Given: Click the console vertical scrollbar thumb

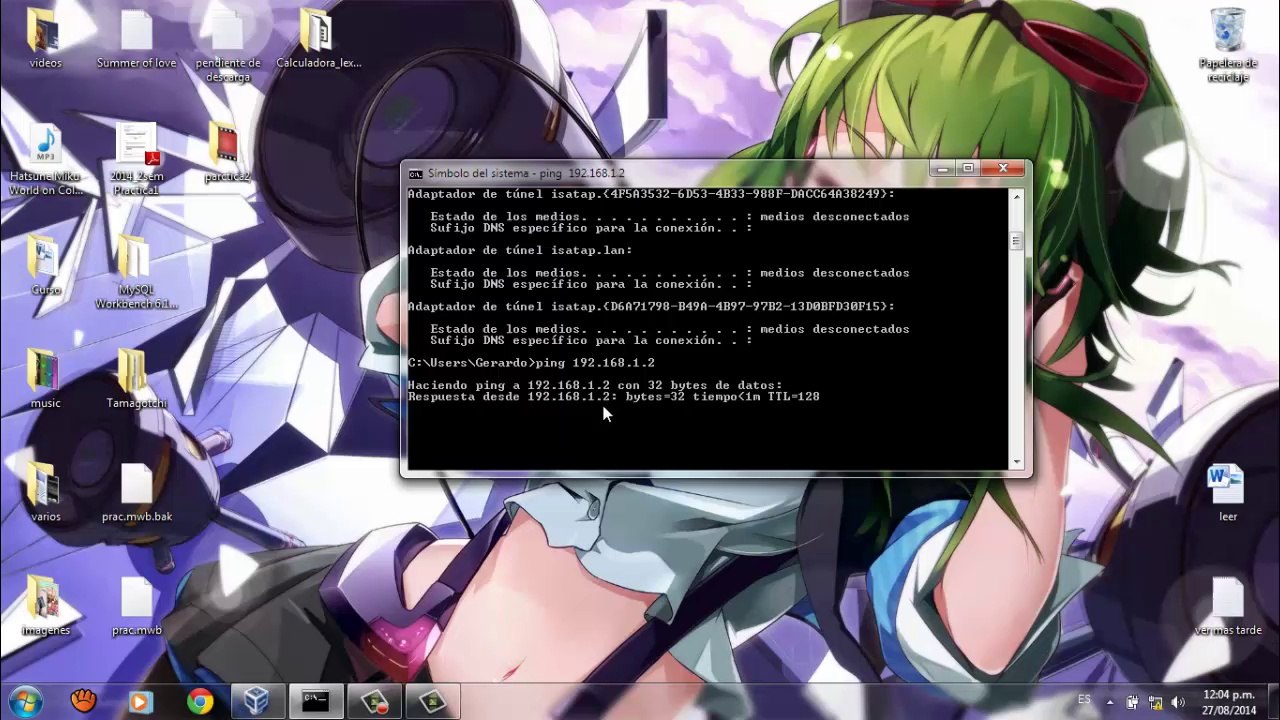Looking at the screenshot, I should click(1016, 241).
